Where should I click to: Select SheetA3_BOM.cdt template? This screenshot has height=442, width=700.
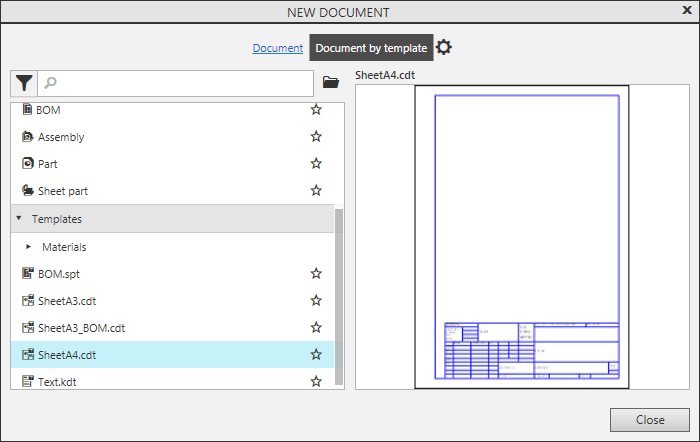point(81,327)
